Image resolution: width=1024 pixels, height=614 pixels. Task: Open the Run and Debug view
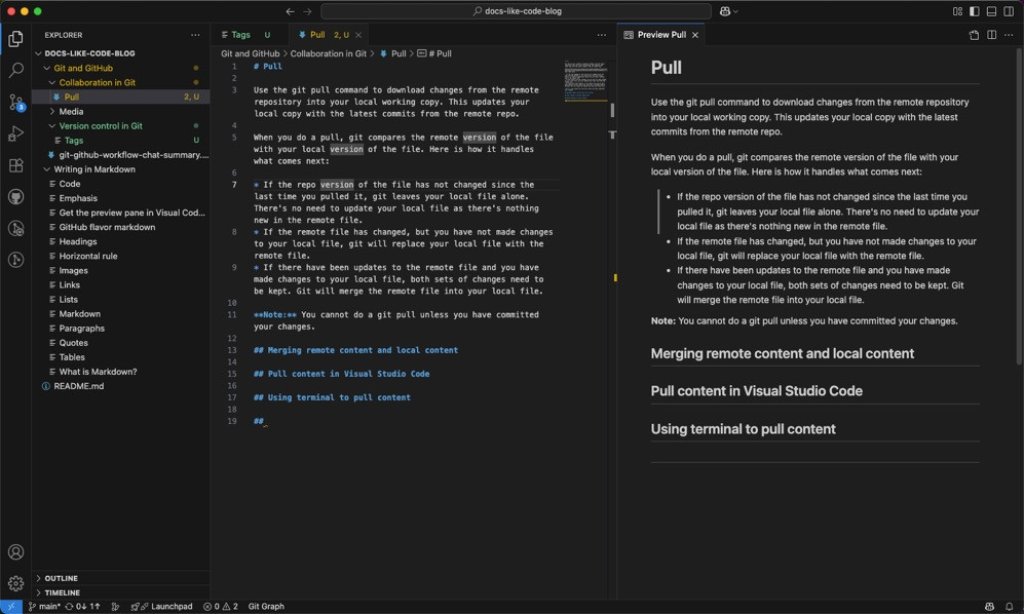coord(16,134)
